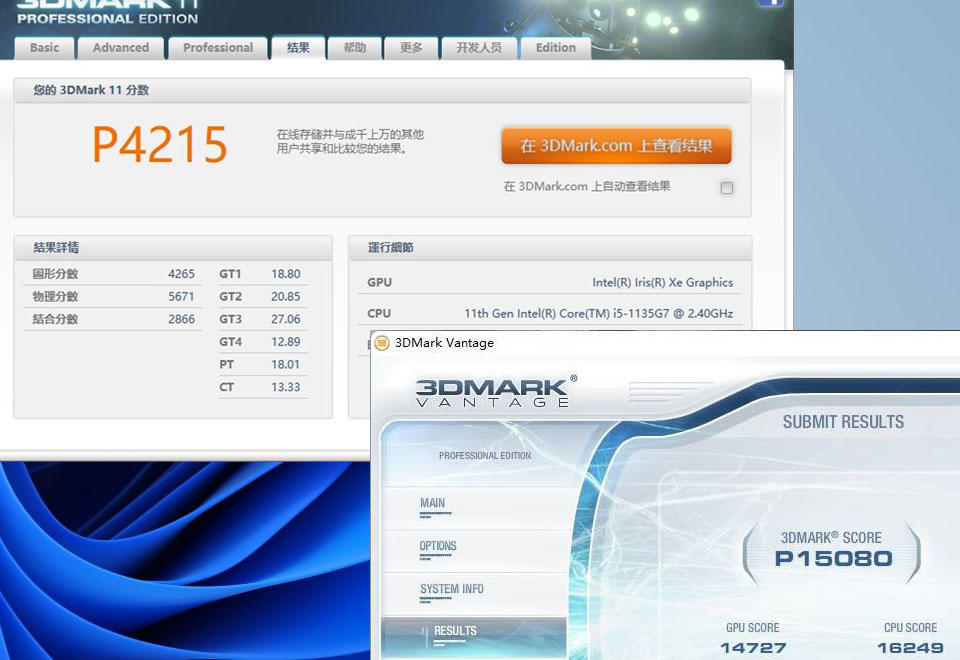Click the Vantage CPU score 16249
The image size is (960, 660).
pos(910,648)
